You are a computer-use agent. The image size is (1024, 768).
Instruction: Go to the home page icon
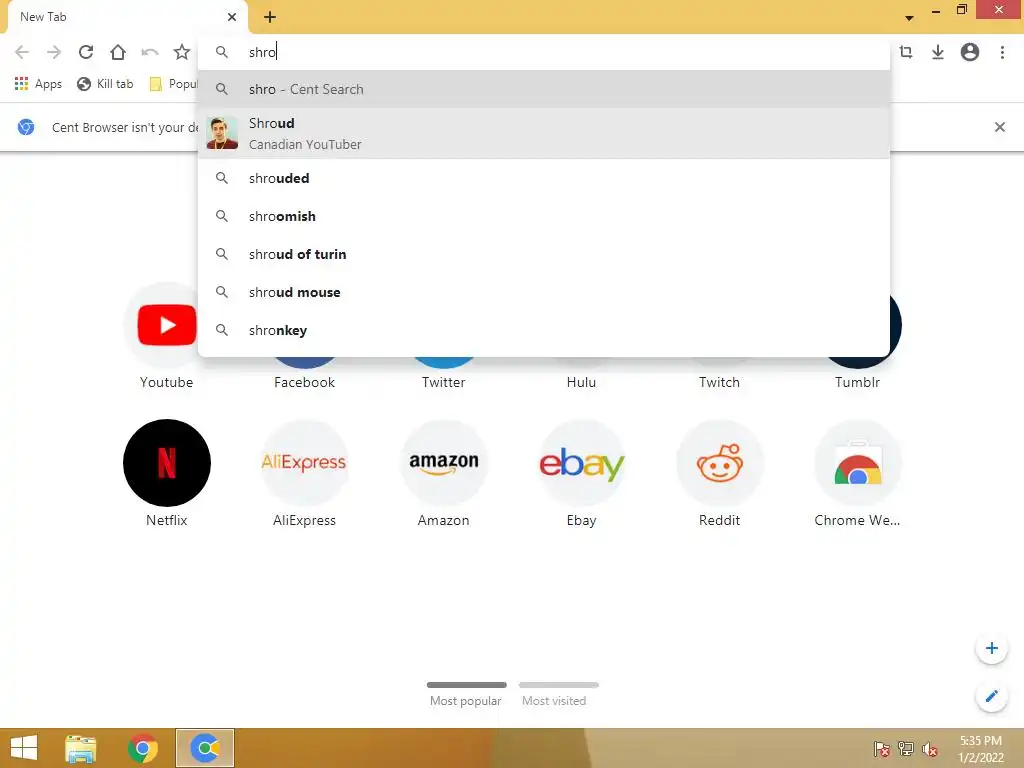coord(118,52)
